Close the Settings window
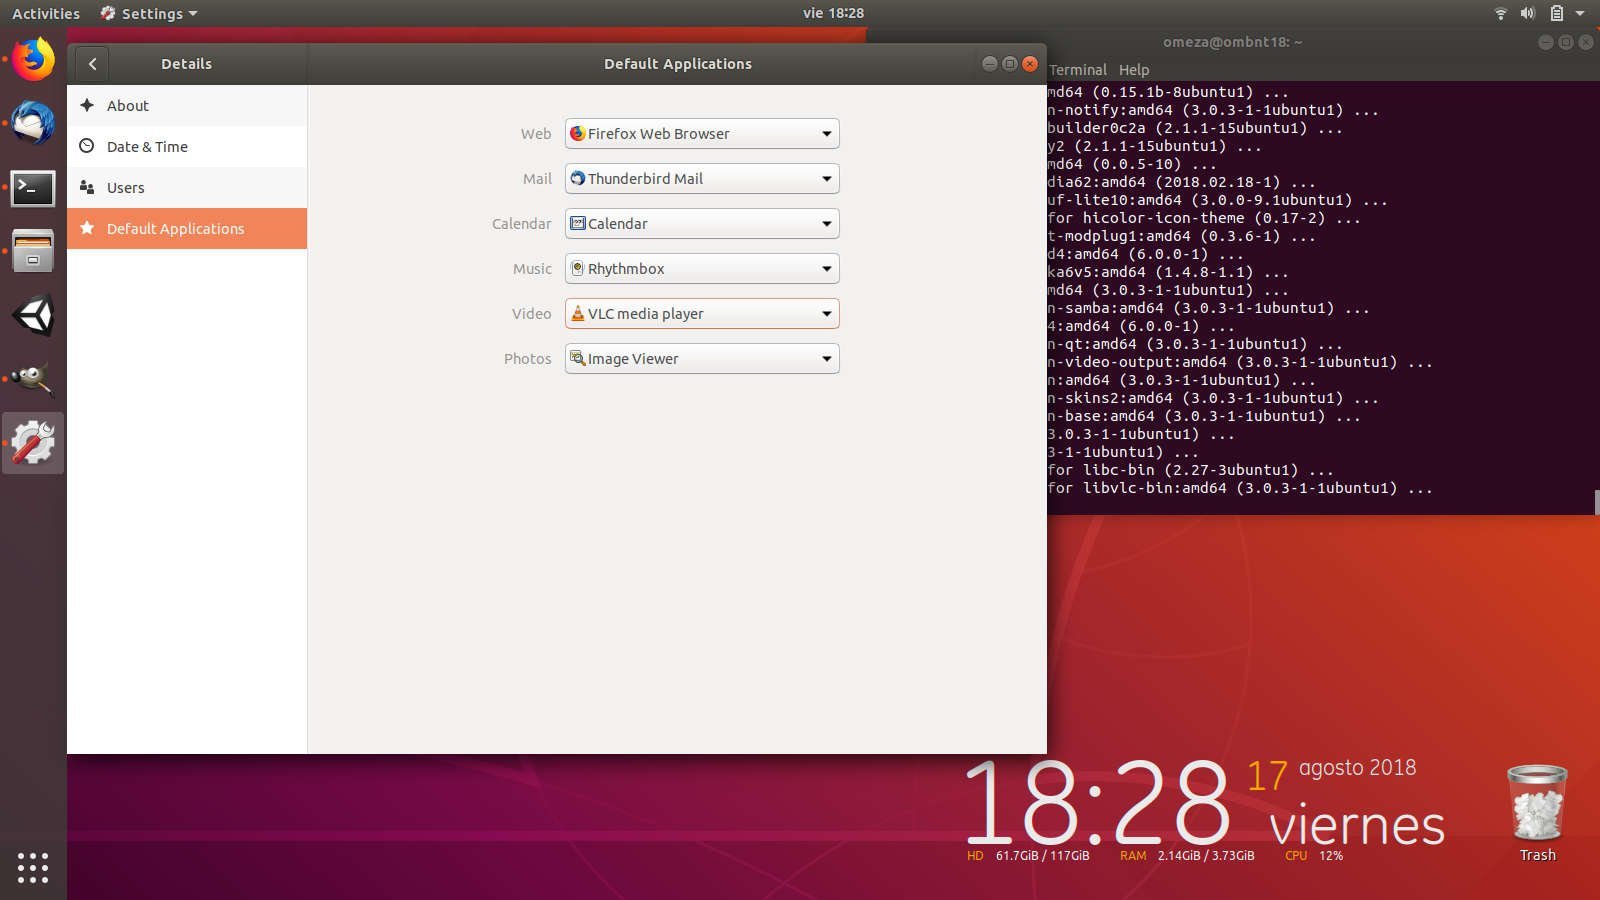This screenshot has width=1600, height=900. pos(1030,64)
